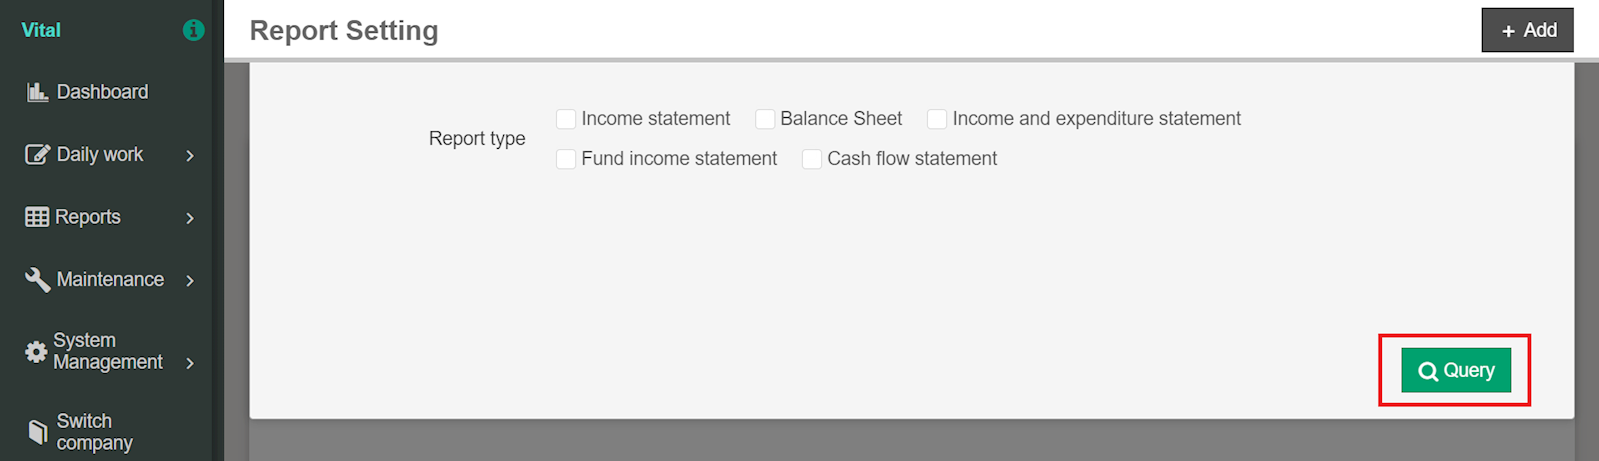Check the Income statement checkbox
The height and width of the screenshot is (461, 1599).
566,119
